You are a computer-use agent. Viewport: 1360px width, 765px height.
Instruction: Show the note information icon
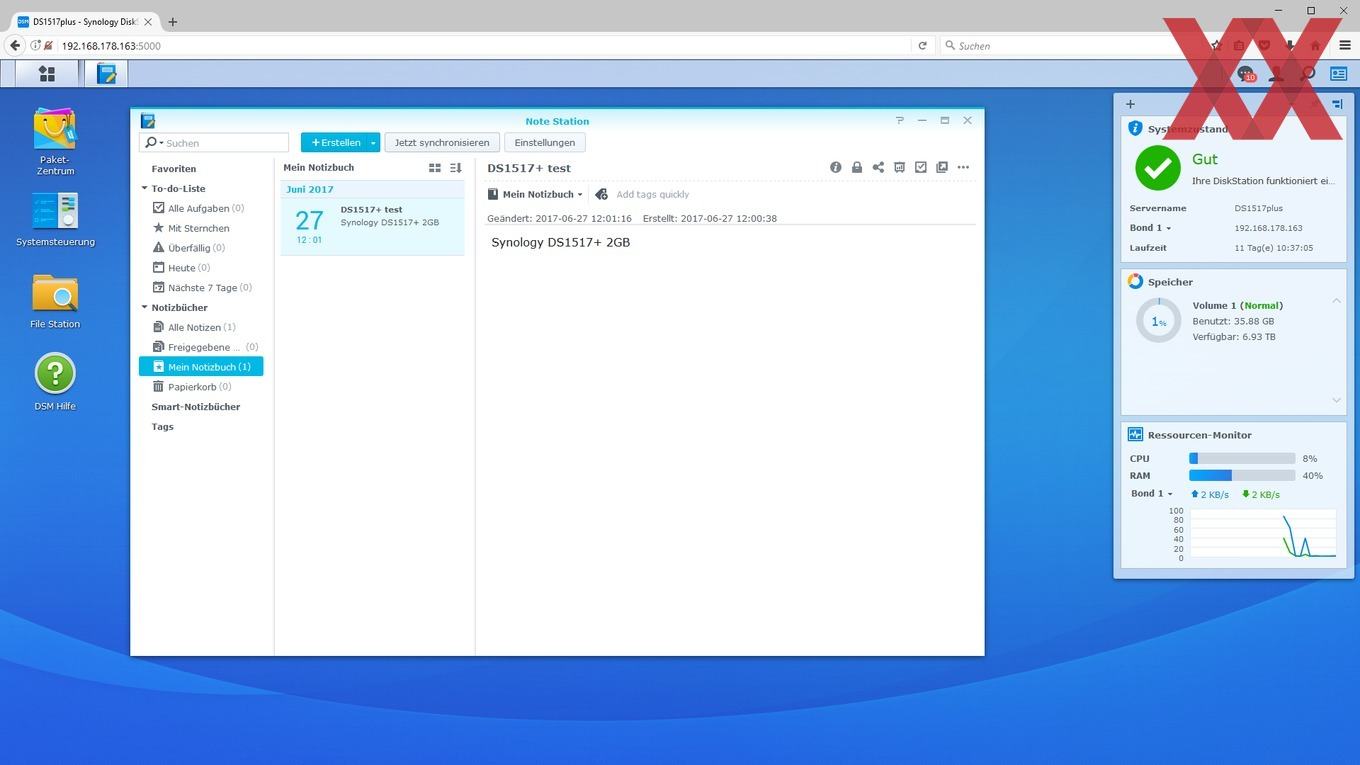[836, 167]
